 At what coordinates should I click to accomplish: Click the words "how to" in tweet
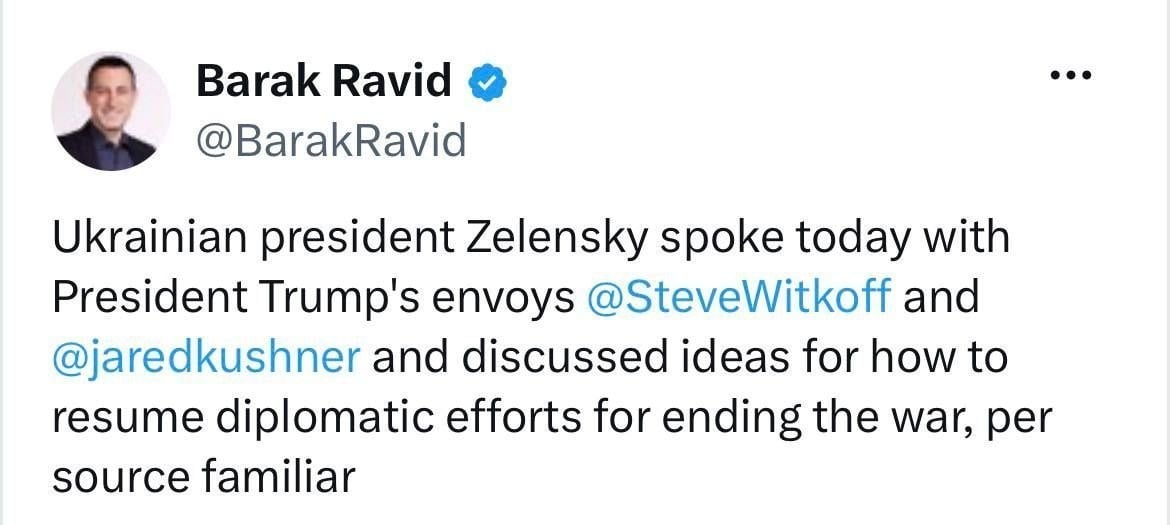pos(933,358)
